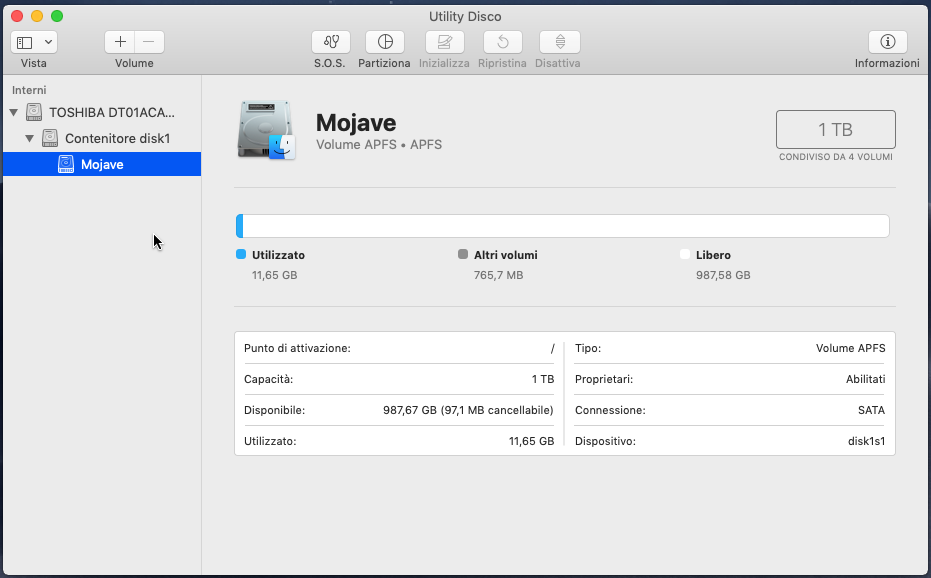
Task: Open the Informazioni info button
Action: pyautogui.click(x=888, y=42)
